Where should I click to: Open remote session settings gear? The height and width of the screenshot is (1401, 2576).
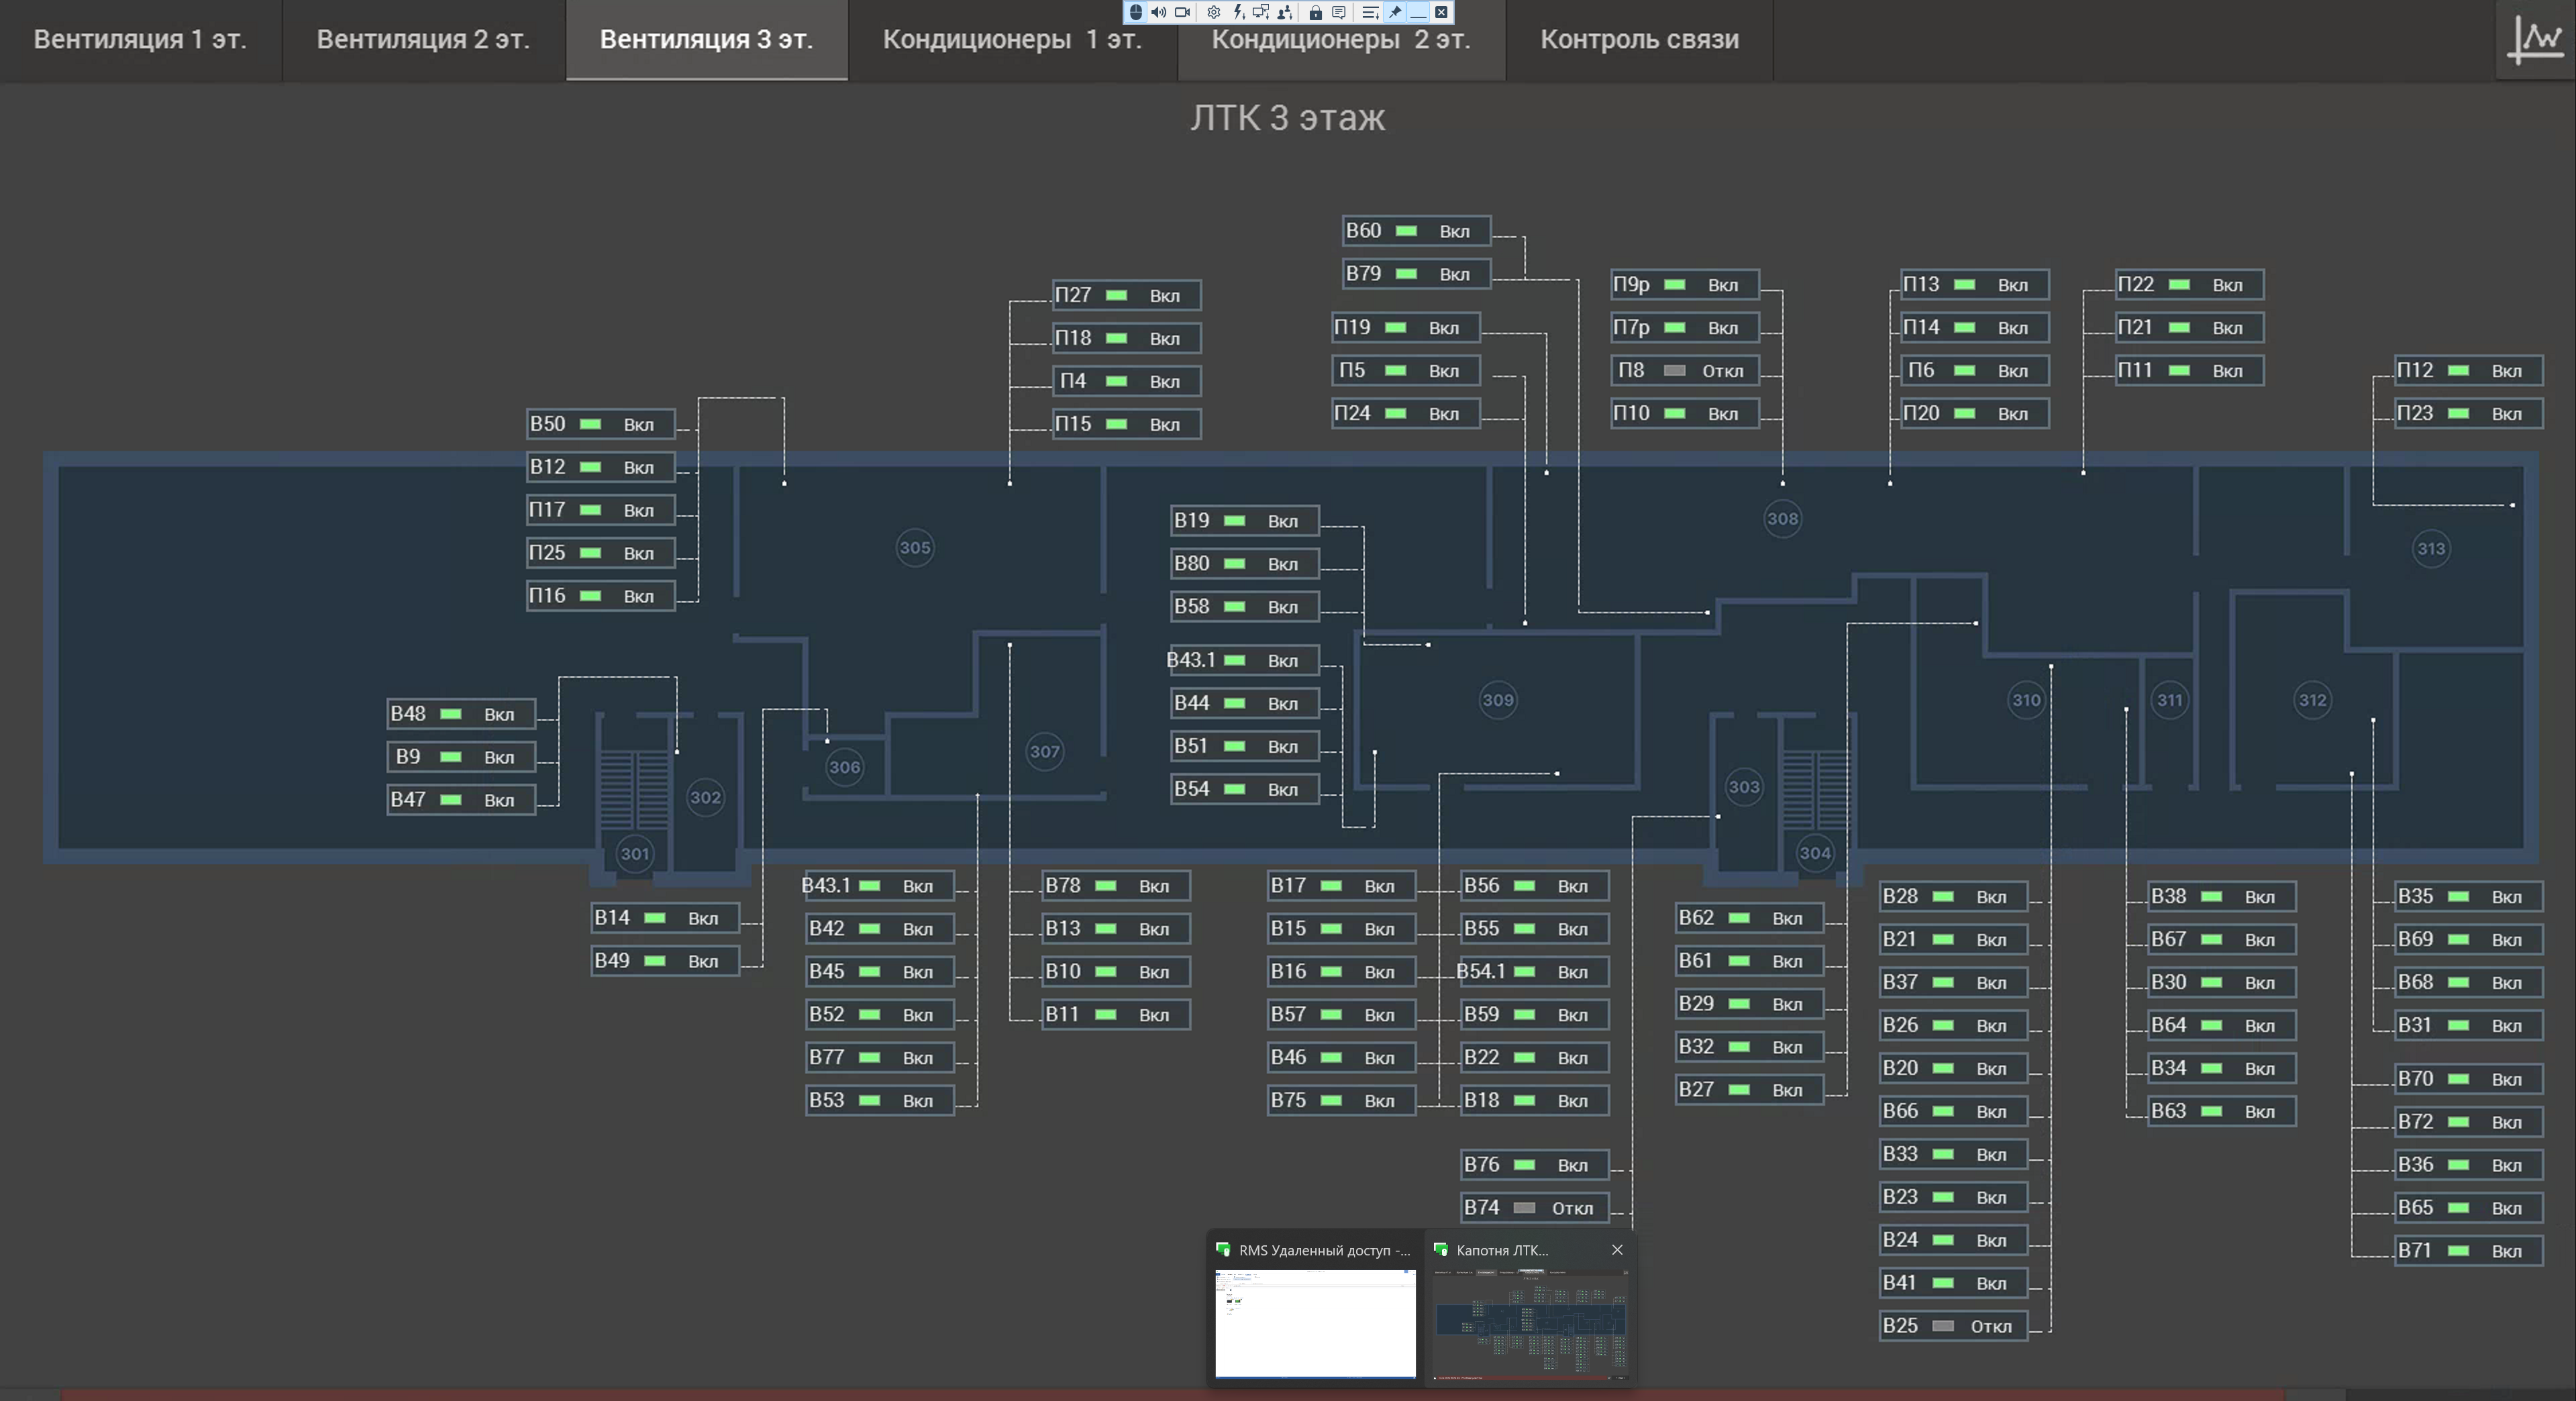click(x=1213, y=12)
